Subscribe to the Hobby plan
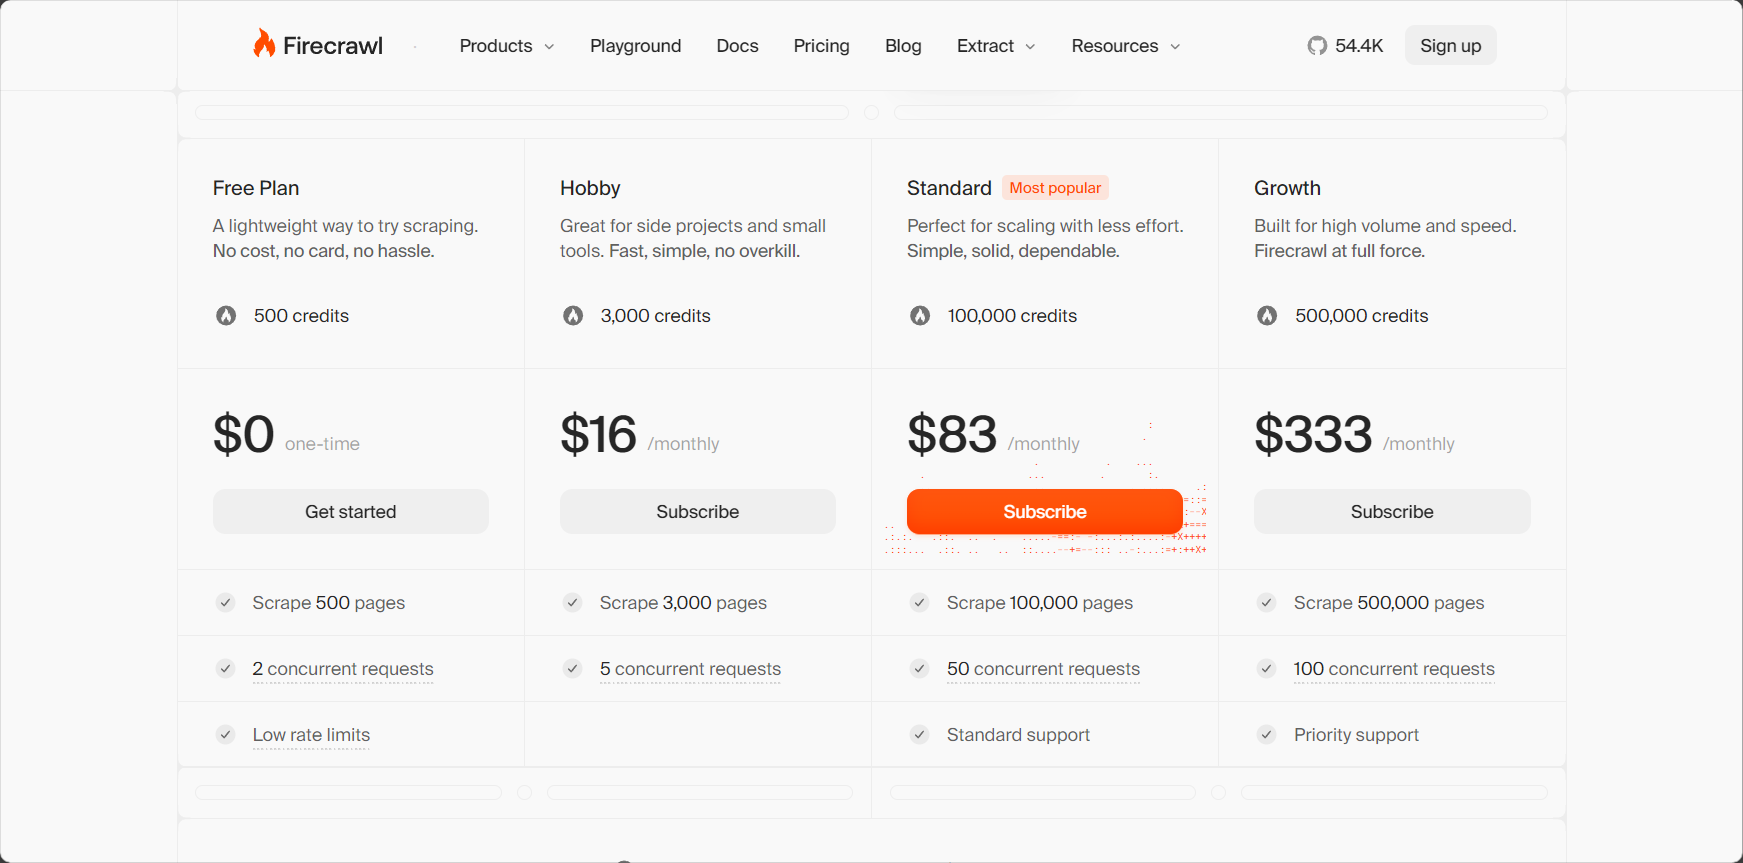This screenshot has width=1743, height=863. click(x=698, y=512)
